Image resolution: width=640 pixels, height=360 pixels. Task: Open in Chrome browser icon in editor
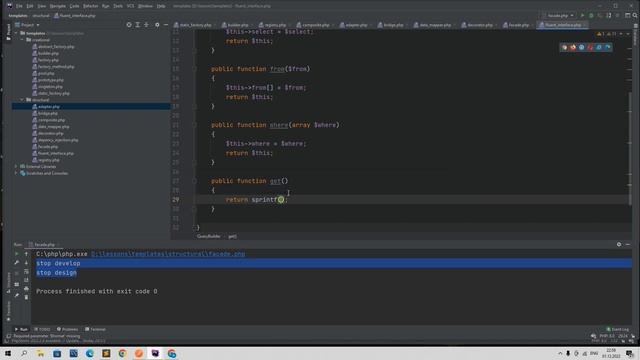click(564, 47)
